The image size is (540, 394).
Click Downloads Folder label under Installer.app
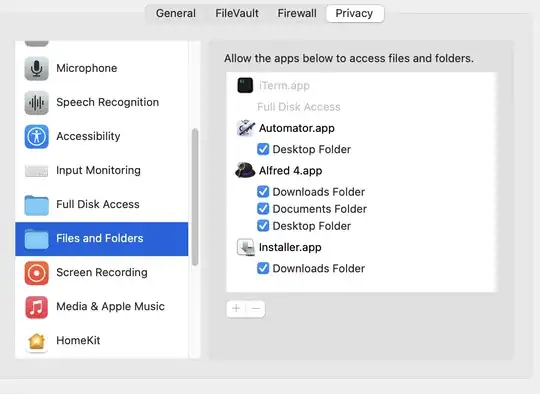click(319, 268)
